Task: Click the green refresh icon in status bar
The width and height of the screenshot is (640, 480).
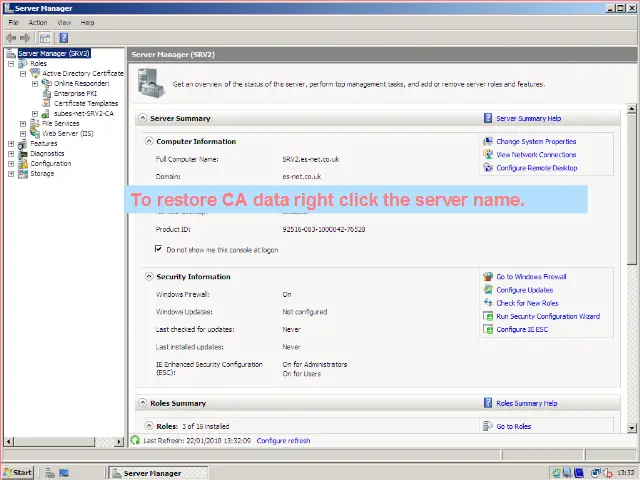Action: click(x=136, y=440)
